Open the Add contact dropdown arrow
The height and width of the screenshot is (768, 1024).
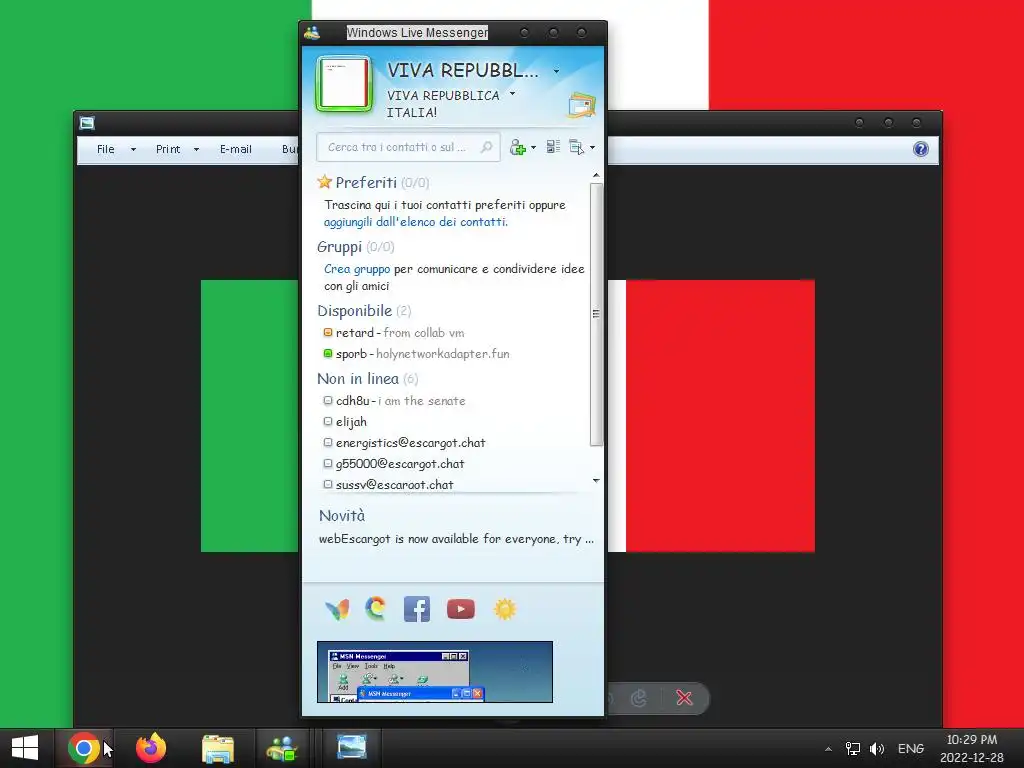534,148
